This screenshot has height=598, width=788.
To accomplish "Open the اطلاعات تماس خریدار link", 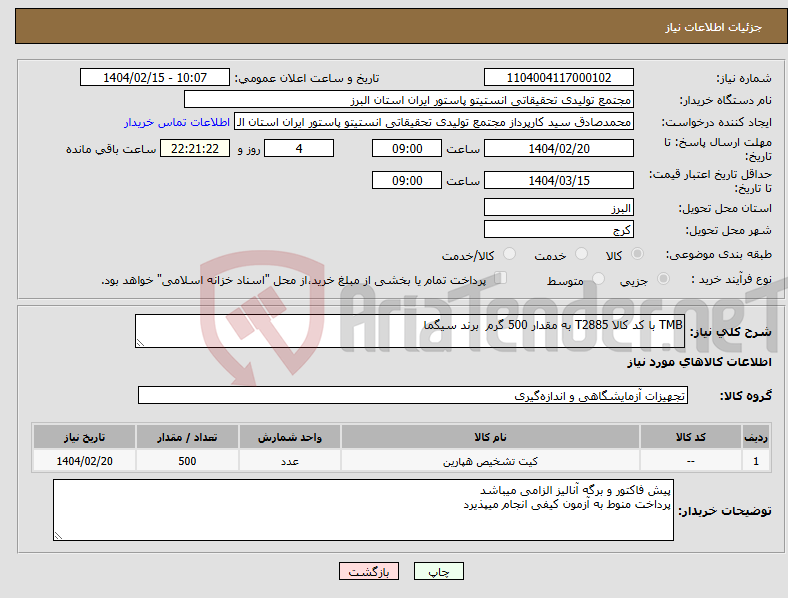I will tap(177, 122).
